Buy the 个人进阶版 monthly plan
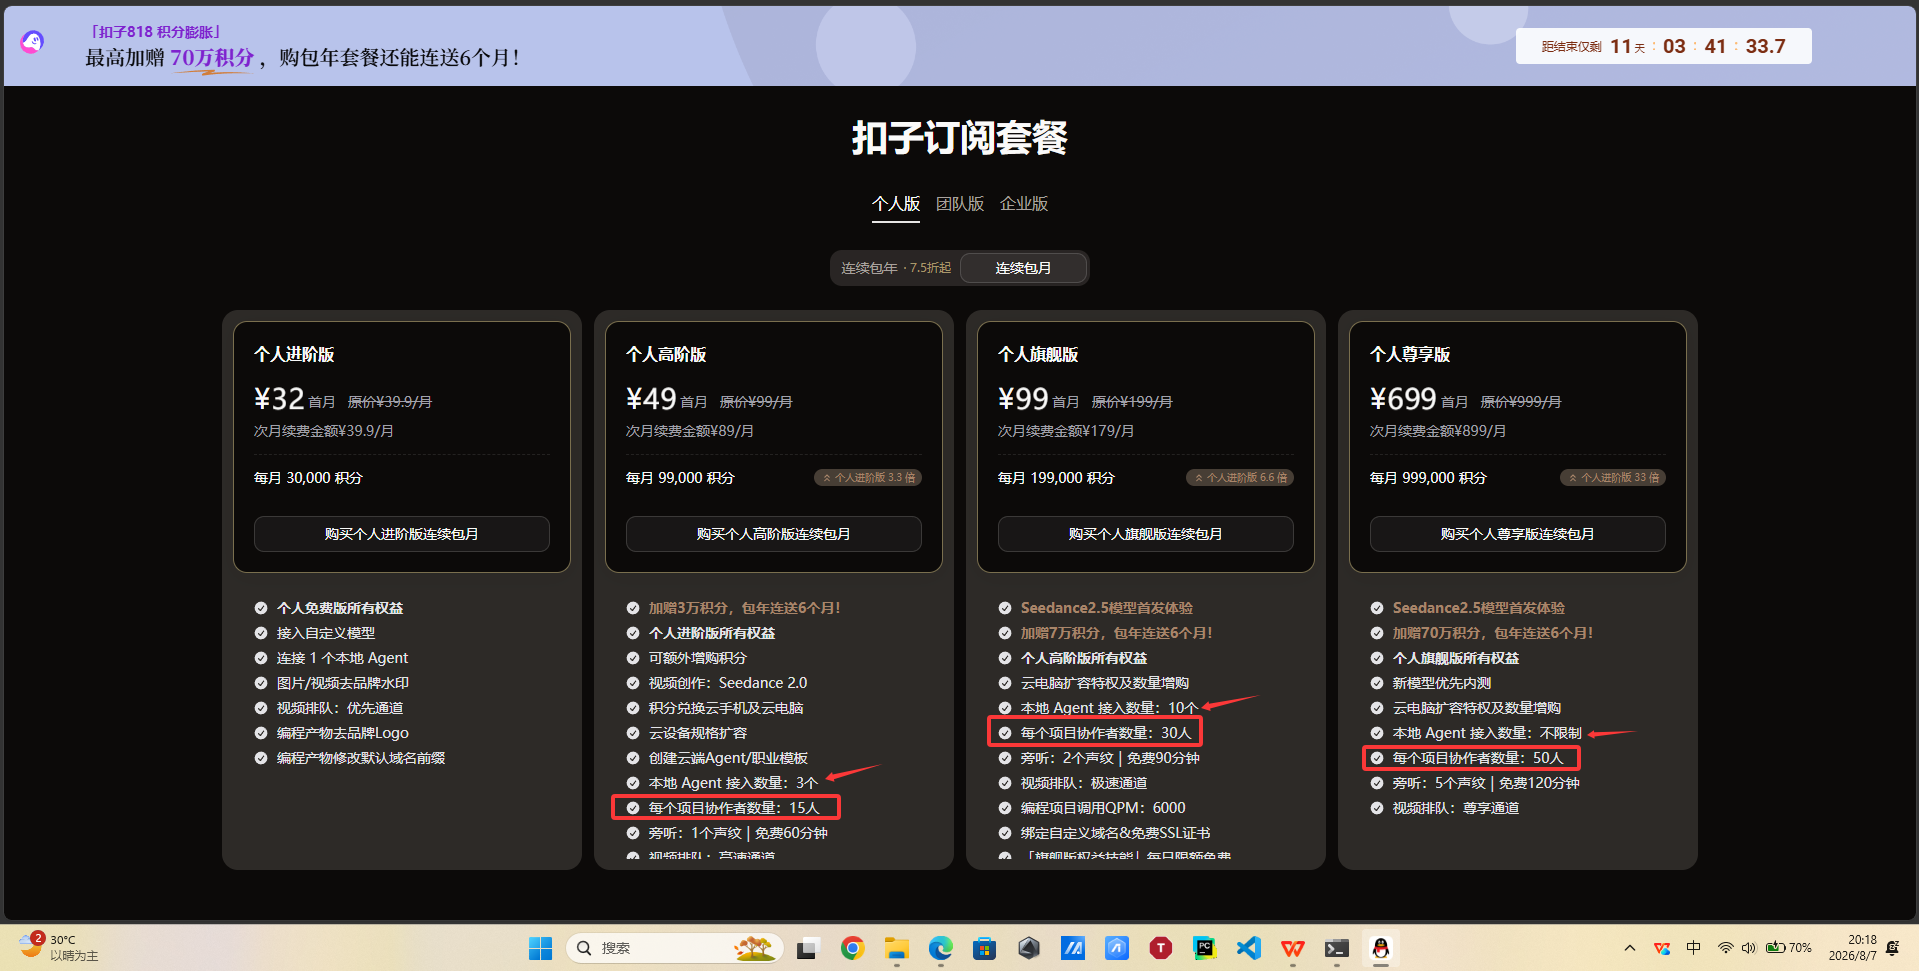 (x=402, y=534)
